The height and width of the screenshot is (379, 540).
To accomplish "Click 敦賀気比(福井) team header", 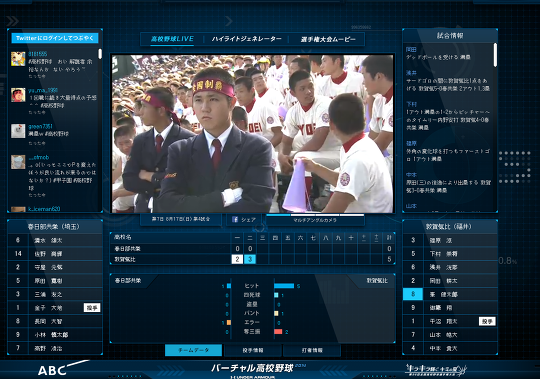I will (449, 227).
